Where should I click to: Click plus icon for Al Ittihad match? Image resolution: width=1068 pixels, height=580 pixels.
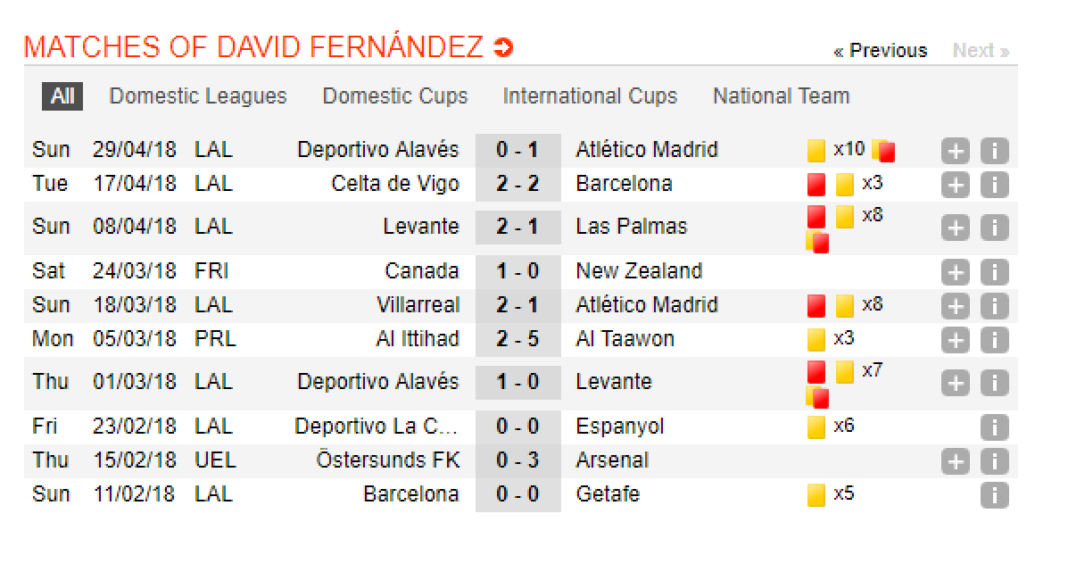pos(956,340)
